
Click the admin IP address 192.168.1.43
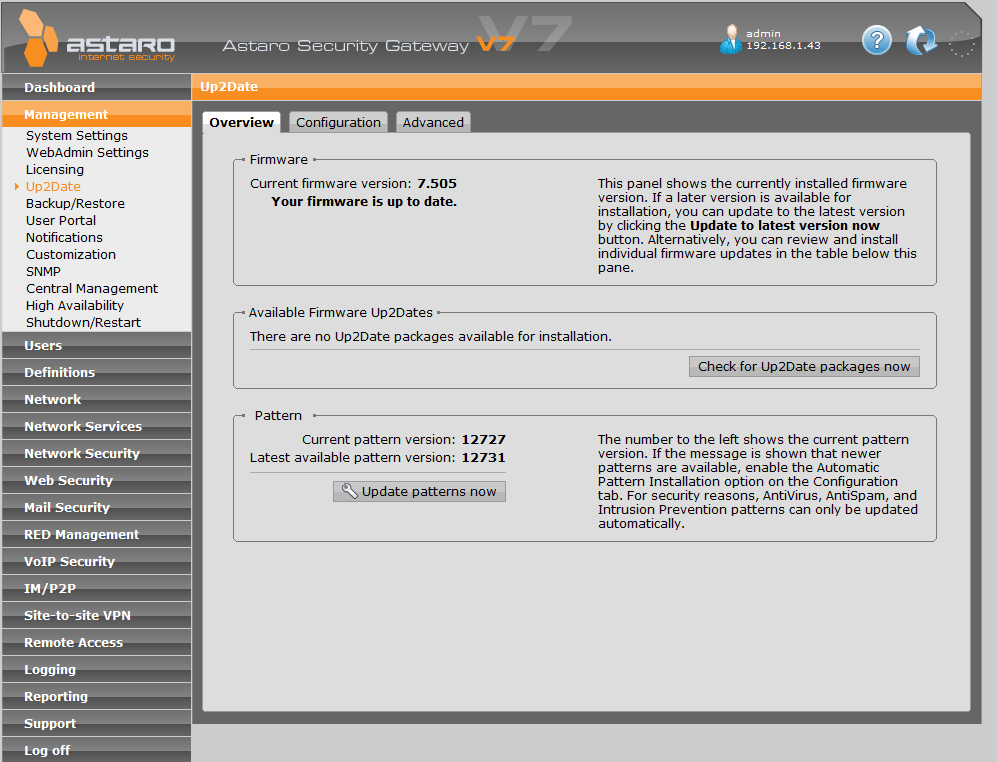[783, 46]
